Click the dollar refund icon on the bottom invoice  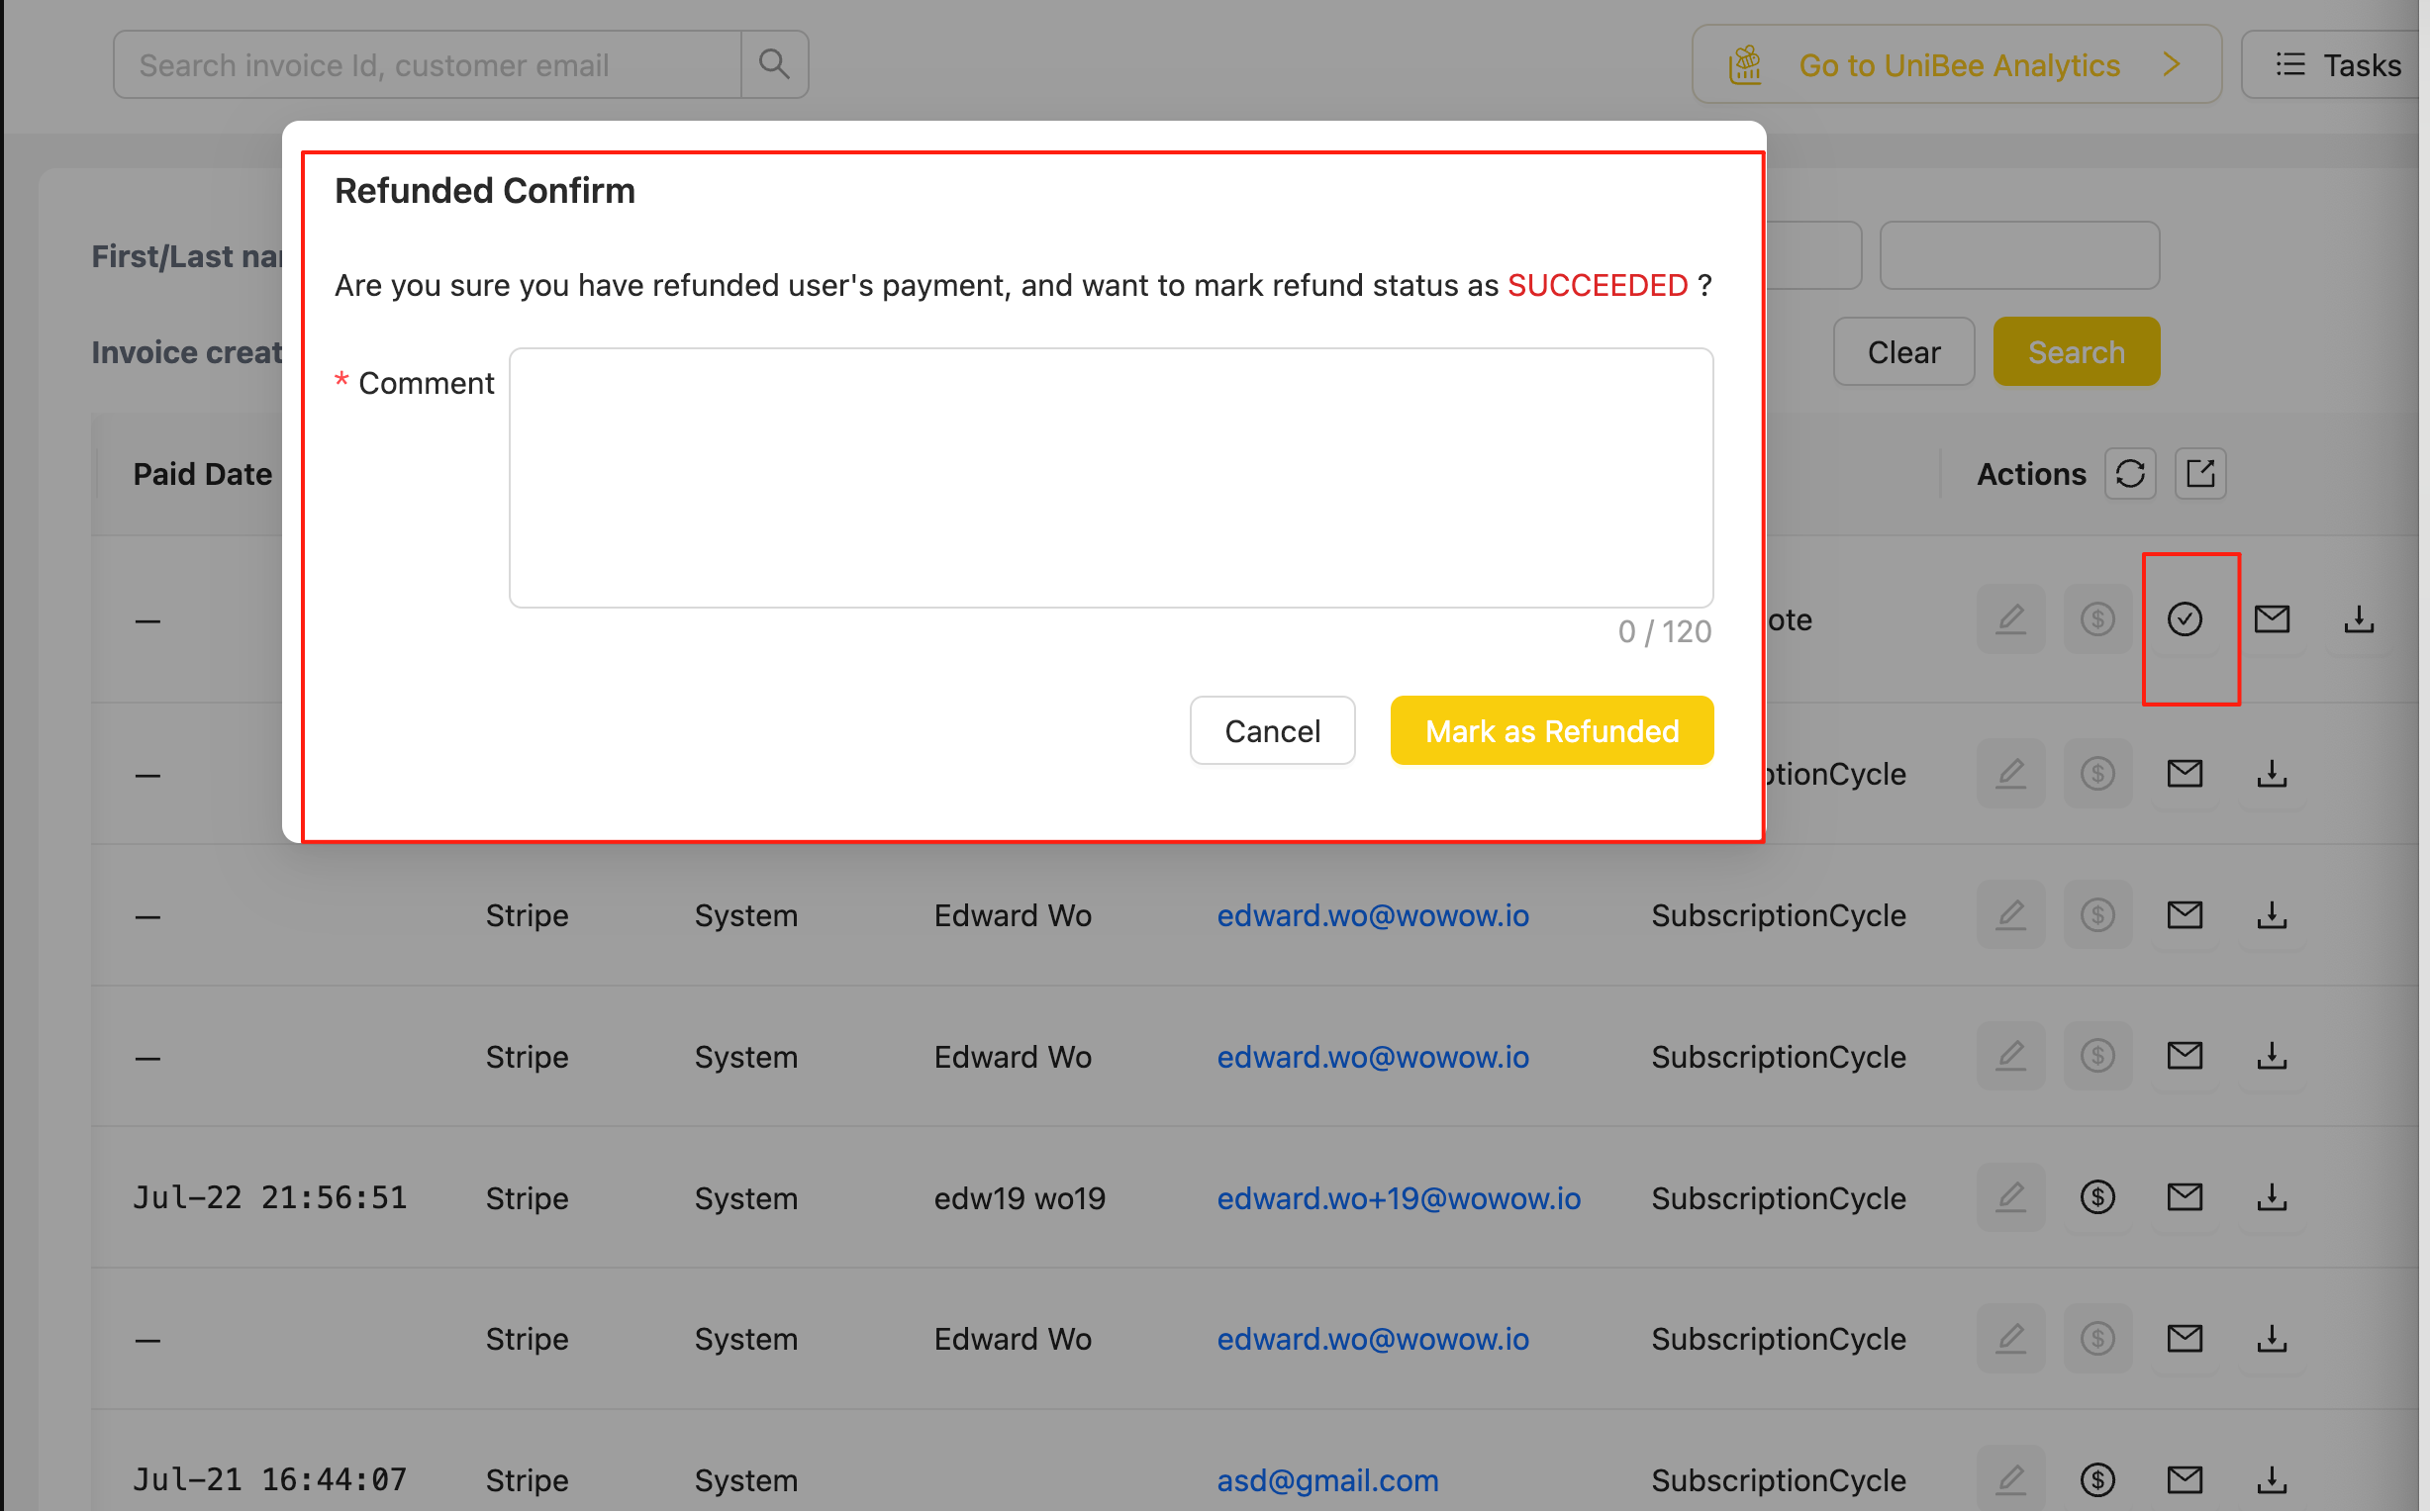tap(2098, 1480)
